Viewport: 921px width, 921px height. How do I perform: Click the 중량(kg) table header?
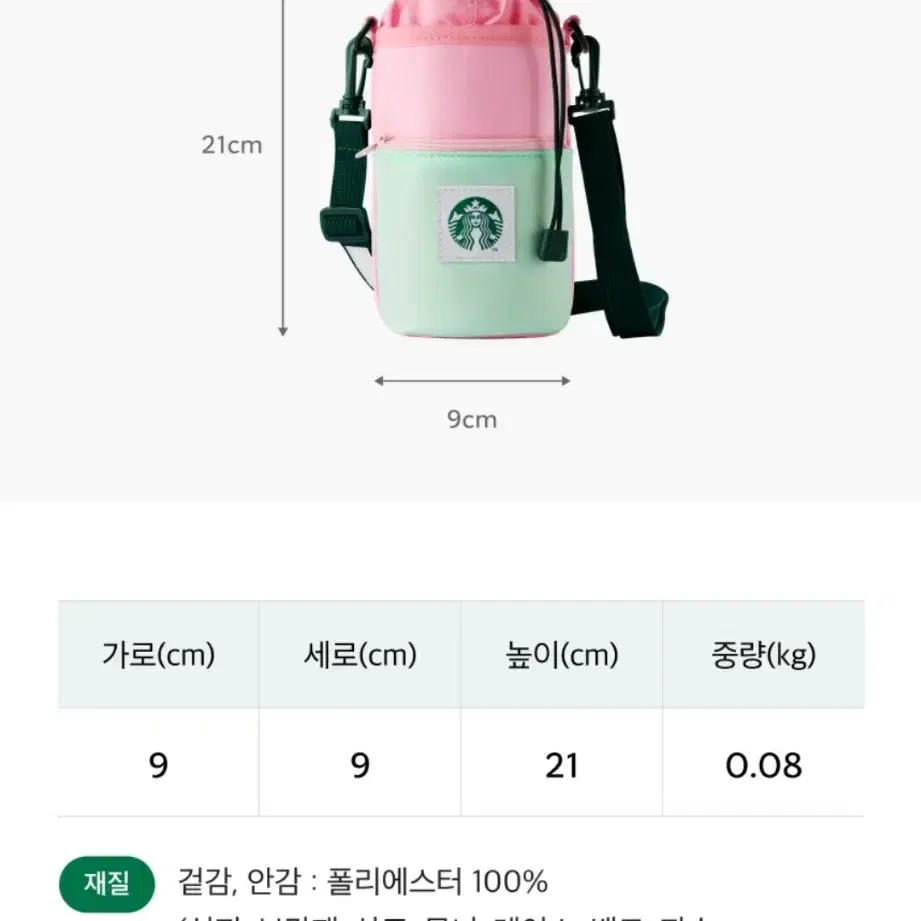[x=764, y=654]
